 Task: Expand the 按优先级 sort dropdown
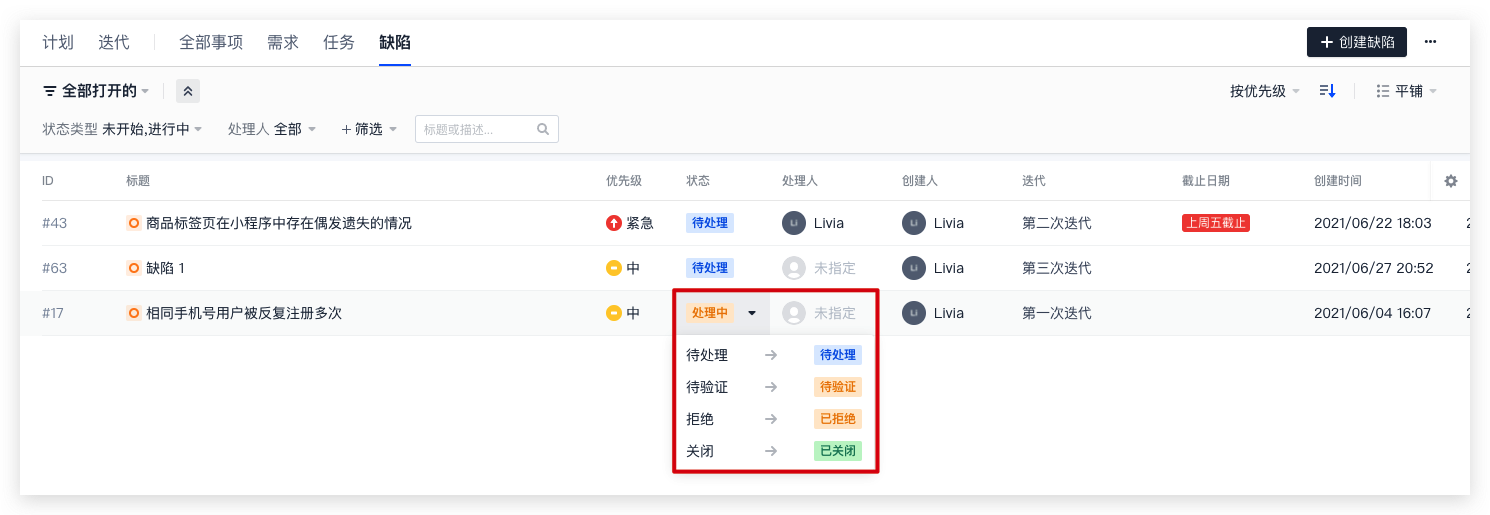coord(1265,91)
